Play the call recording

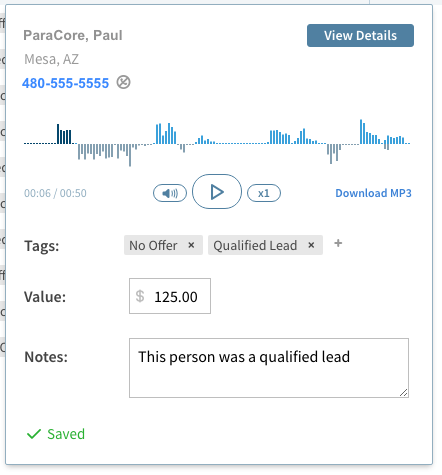point(217,192)
